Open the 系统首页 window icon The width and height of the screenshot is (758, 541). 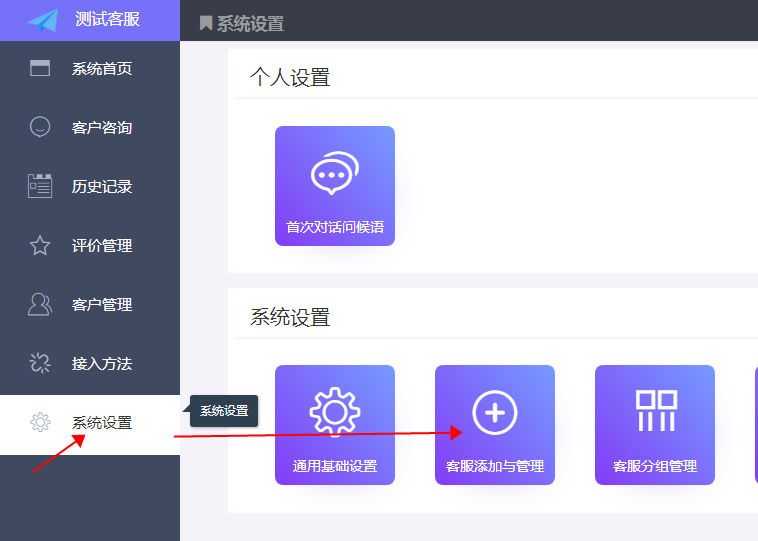[40, 68]
